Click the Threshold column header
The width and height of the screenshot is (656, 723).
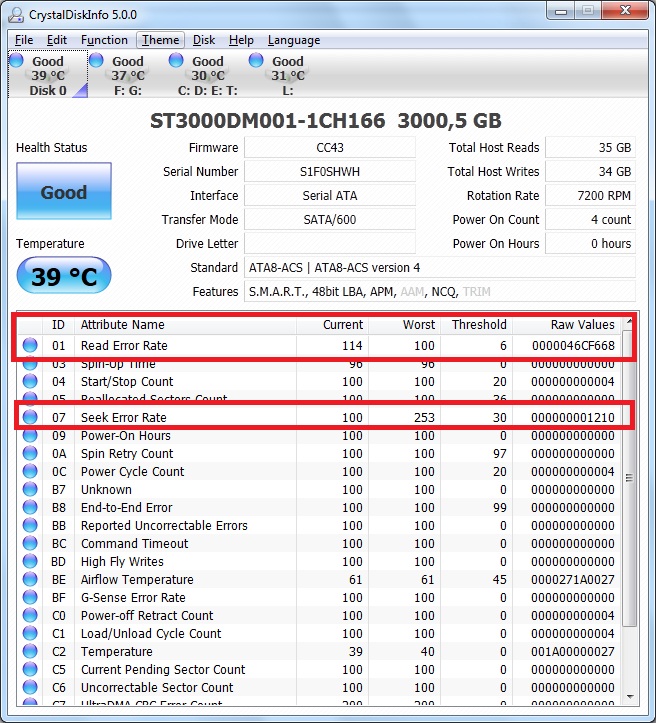pyautogui.click(x=476, y=325)
